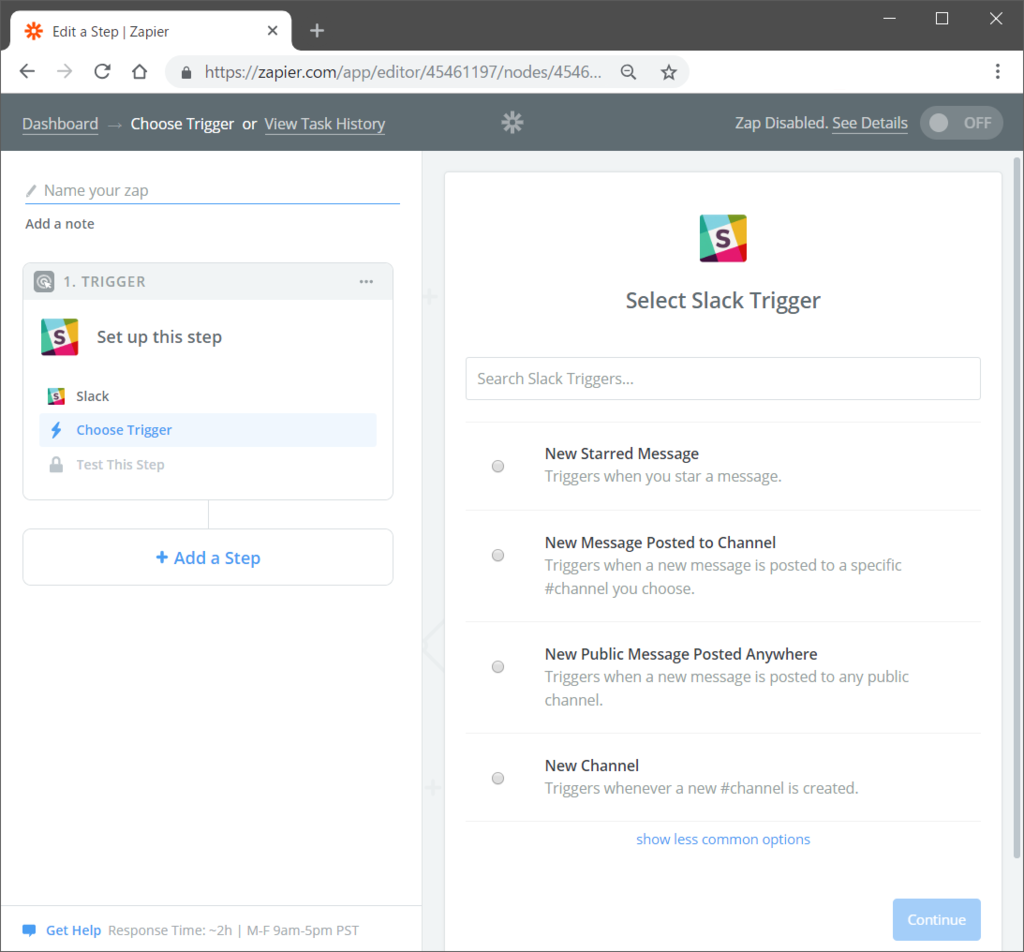Click the lock icon next to Test This Step
1024x952 pixels.
point(56,464)
